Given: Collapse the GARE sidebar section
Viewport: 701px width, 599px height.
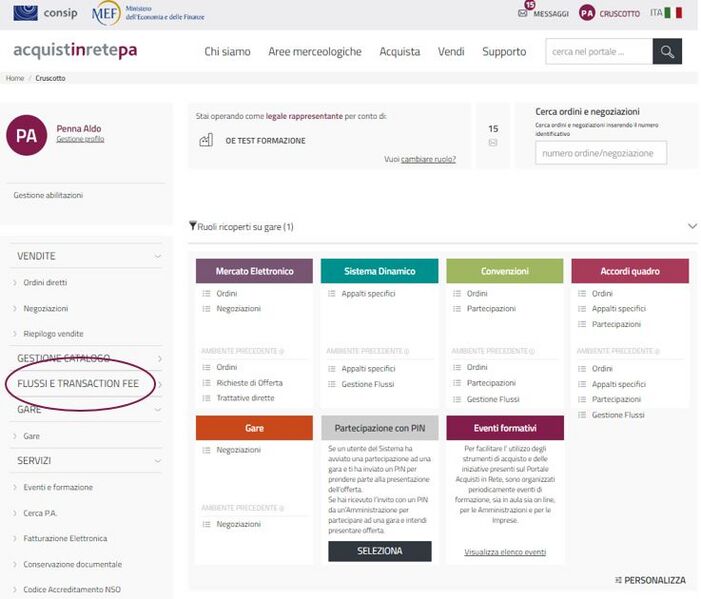Looking at the screenshot, I should (157, 409).
